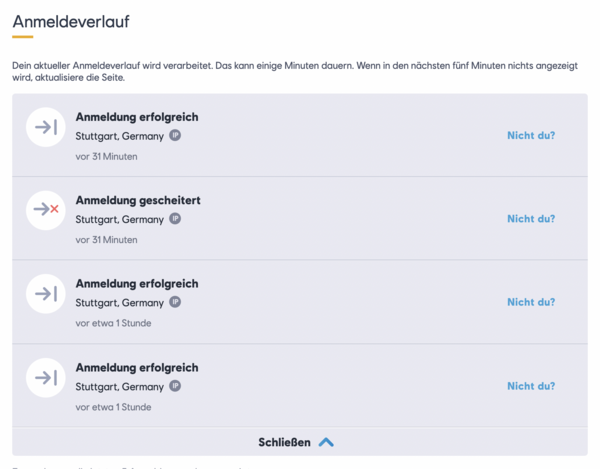Select the first 'Anmeldung erfolgreich' title

click(137, 117)
